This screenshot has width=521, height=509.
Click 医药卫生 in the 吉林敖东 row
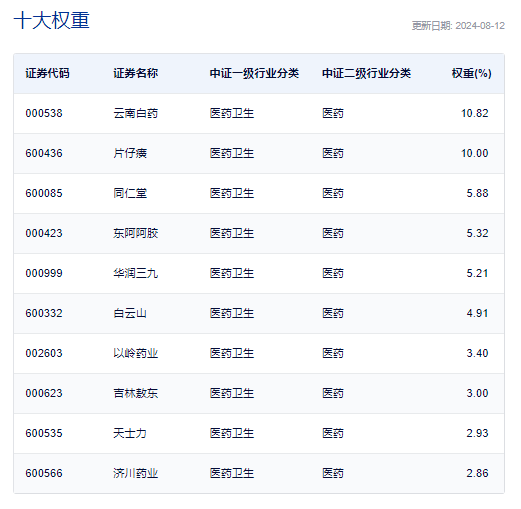[232, 393]
